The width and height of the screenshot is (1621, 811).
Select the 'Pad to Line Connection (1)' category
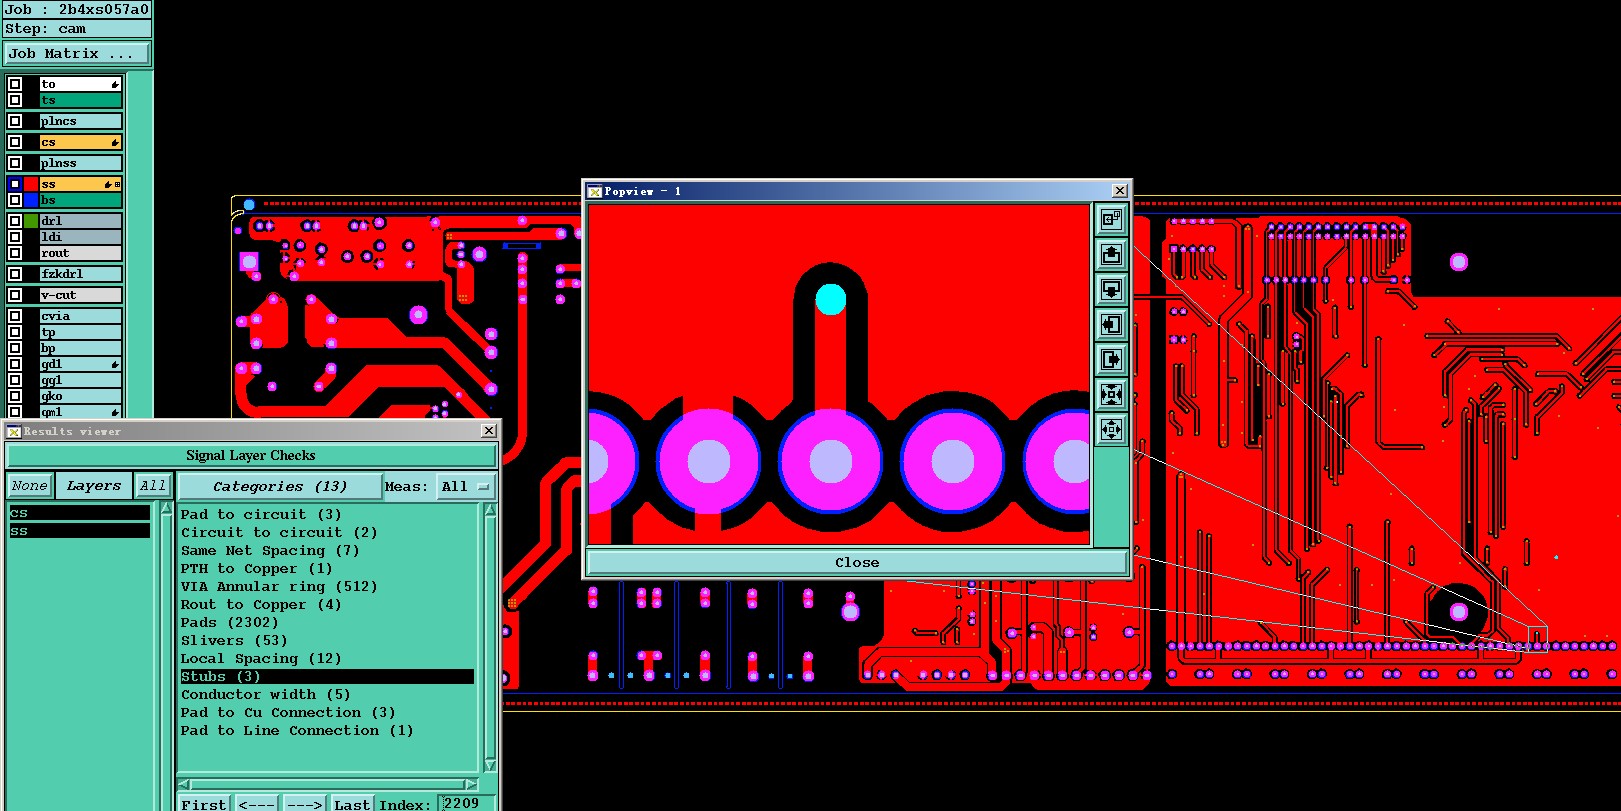(297, 731)
